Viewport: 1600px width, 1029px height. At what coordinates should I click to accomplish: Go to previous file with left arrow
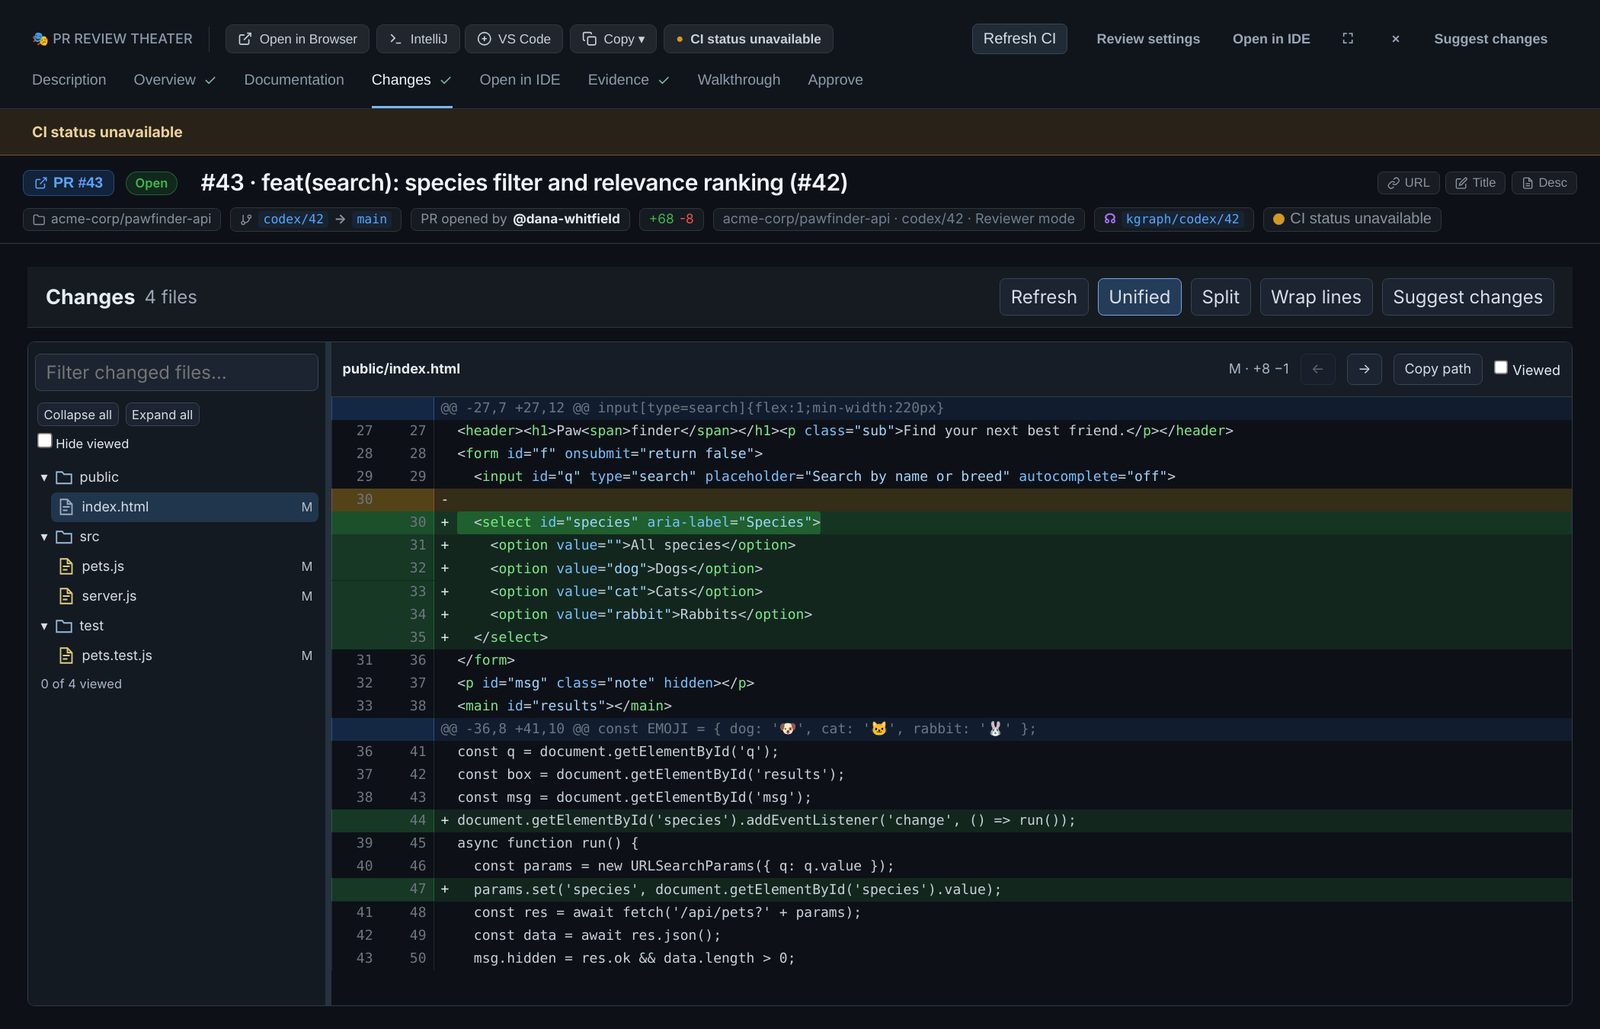pos(1317,369)
